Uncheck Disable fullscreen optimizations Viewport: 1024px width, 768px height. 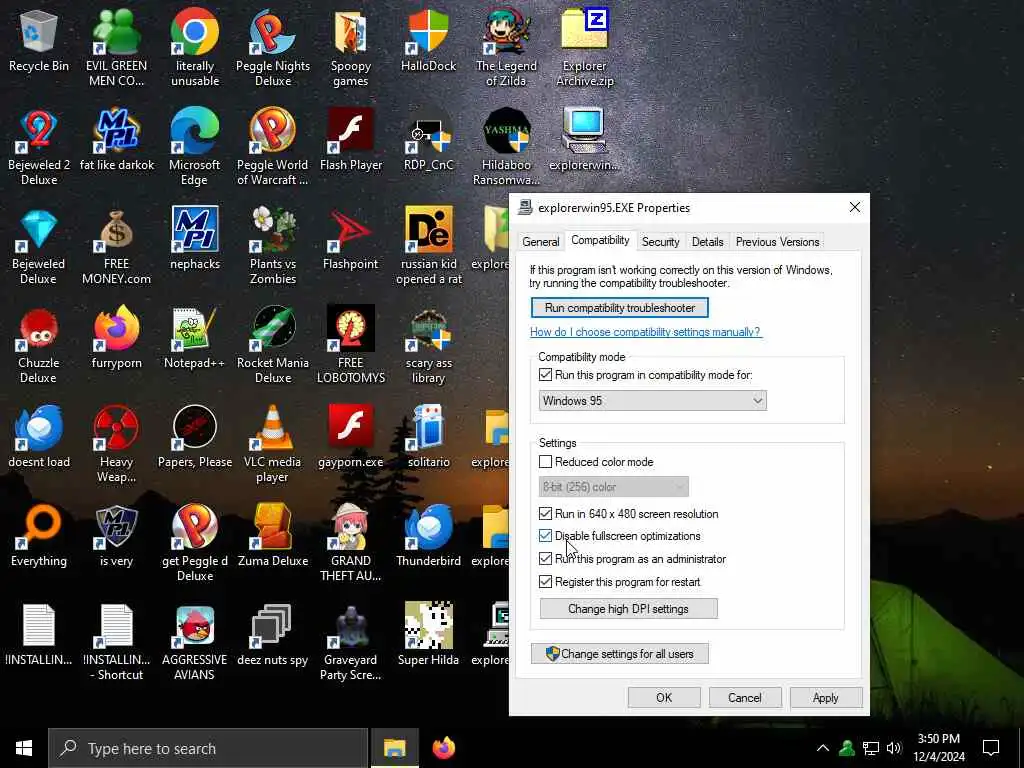(x=545, y=536)
